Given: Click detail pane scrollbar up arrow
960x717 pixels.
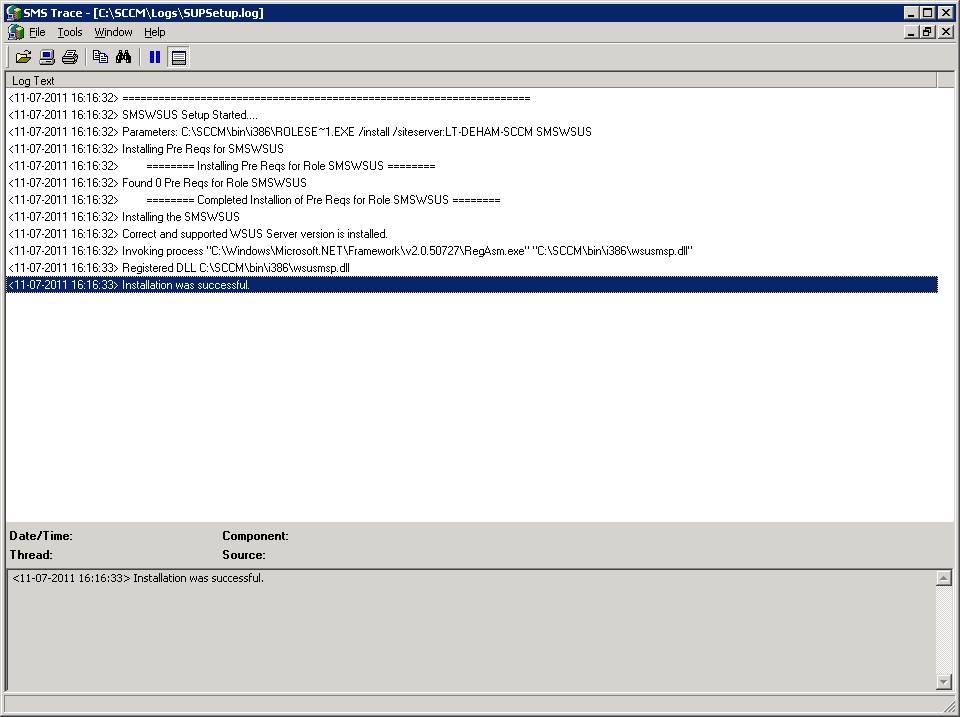Looking at the screenshot, I should coord(943,578).
